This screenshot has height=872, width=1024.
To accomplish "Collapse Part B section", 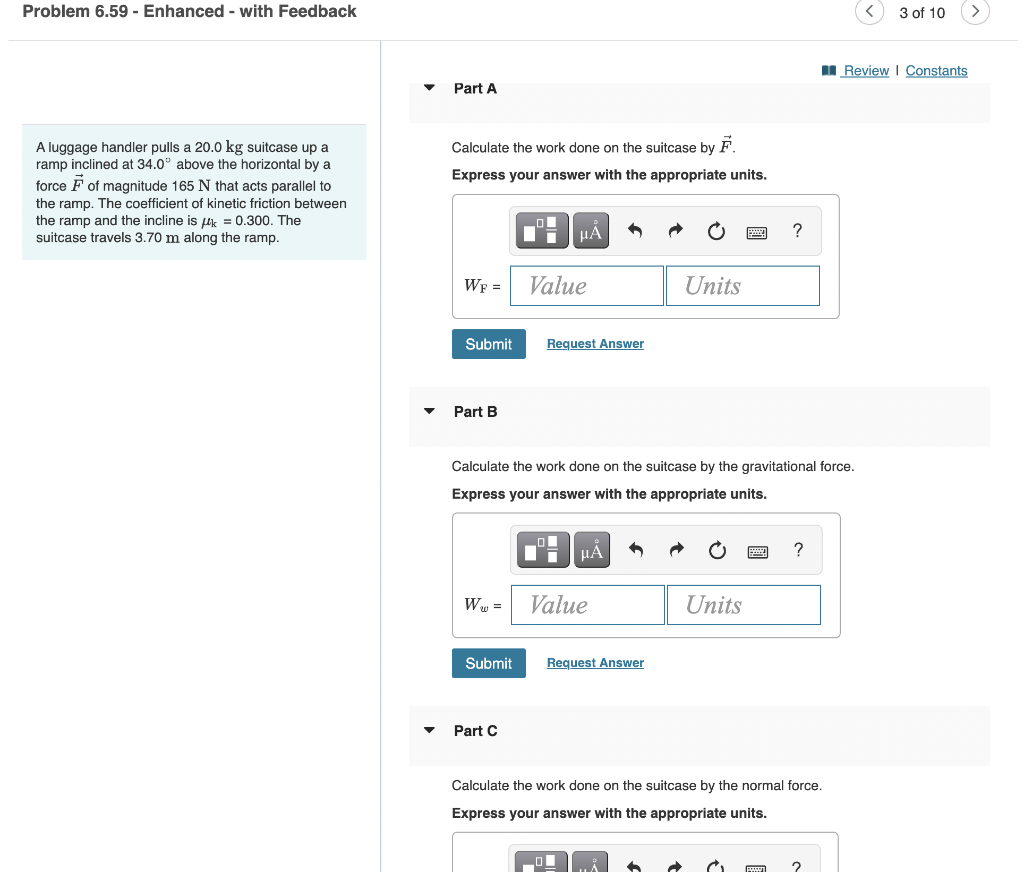I will point(429,412).
